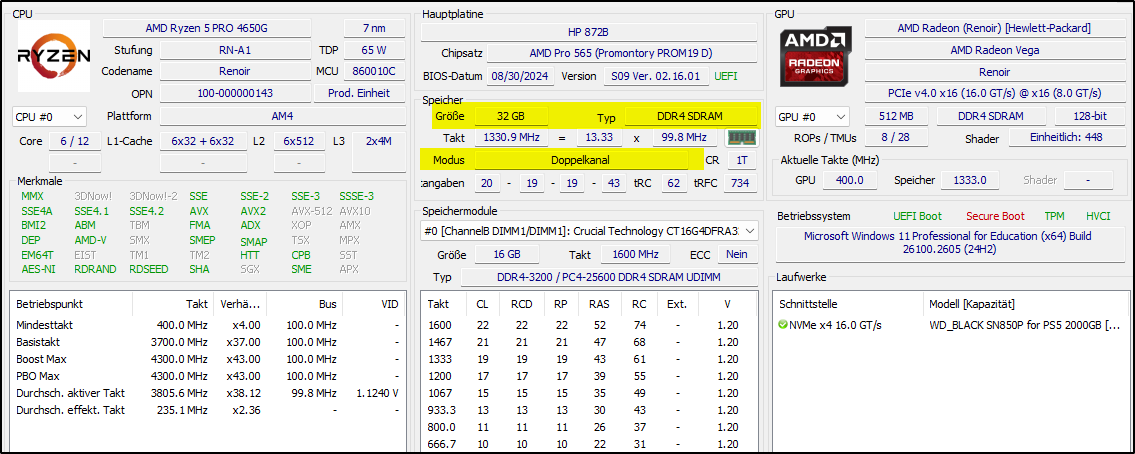Screen dimensions: 1135x454
Task: Click the ECC value Nein
Action: (737, 254)
